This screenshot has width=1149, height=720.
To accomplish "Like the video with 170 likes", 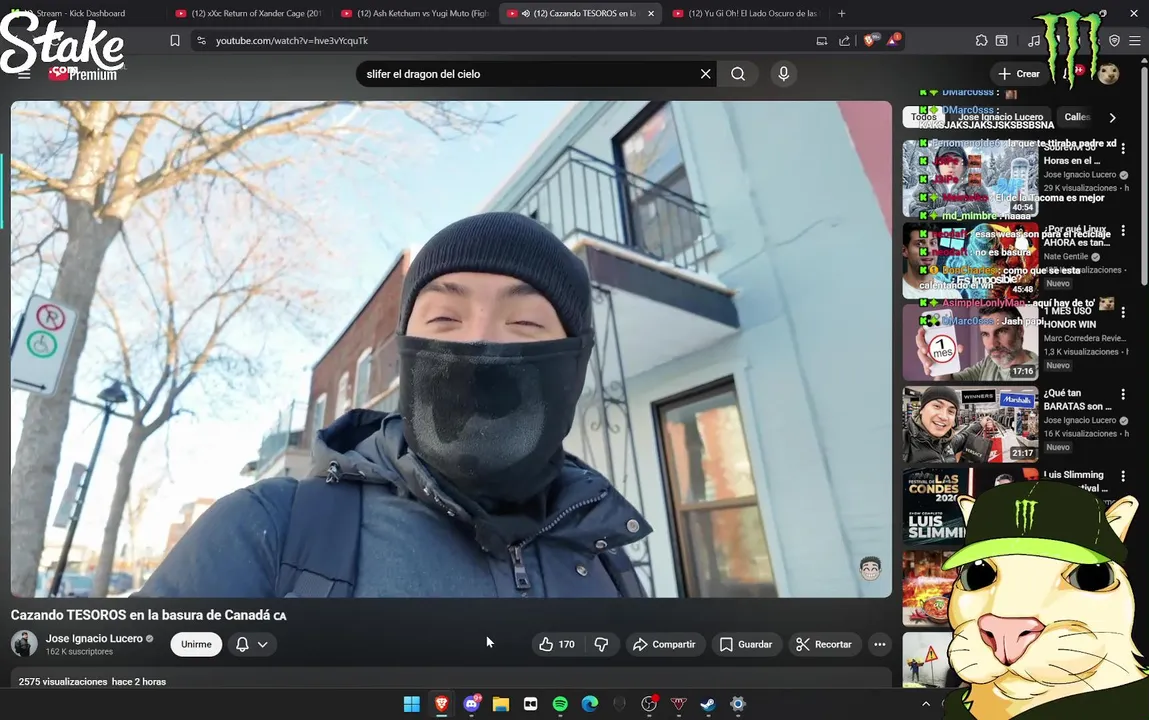I will 558,645.
